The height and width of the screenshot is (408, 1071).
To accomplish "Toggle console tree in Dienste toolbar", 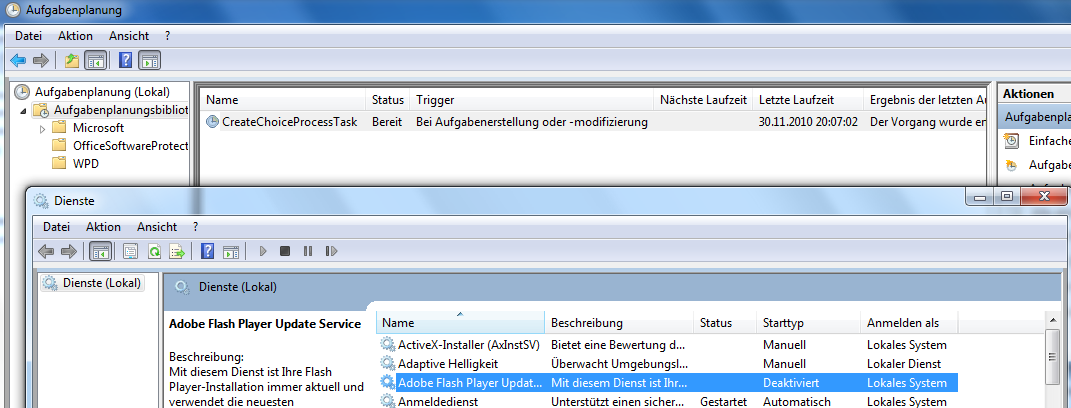I will point(100,251).
